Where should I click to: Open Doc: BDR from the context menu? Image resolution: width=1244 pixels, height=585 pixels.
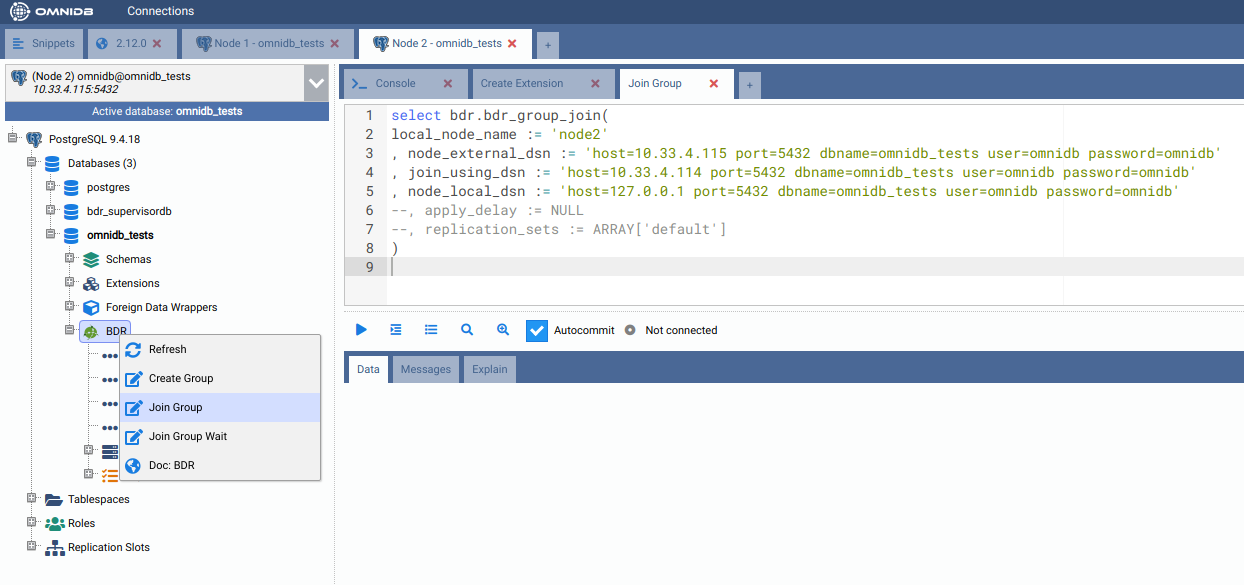tap(220, 465)
